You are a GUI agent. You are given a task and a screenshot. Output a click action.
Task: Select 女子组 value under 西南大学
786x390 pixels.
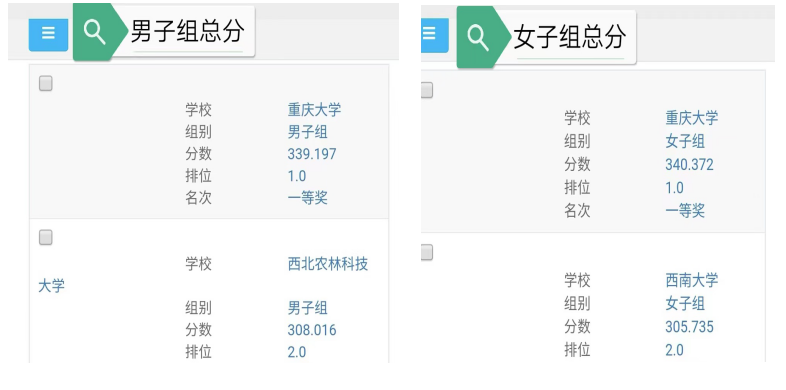[685, 303]
